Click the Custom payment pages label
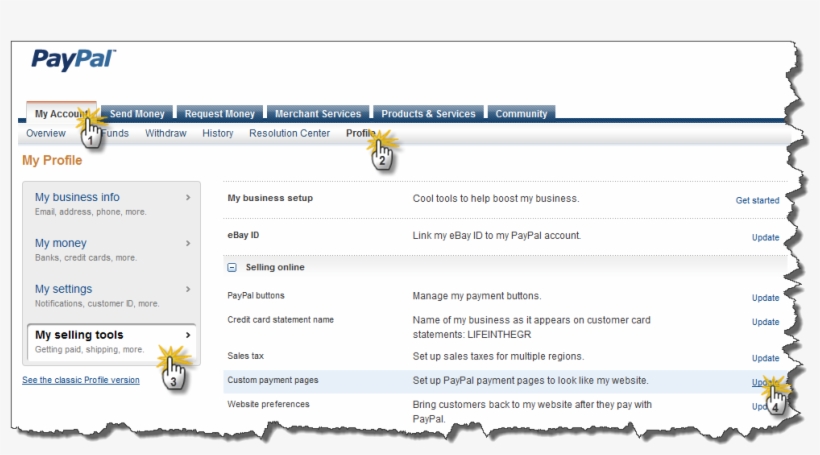The image size is (820, 455). click(272, 380)
